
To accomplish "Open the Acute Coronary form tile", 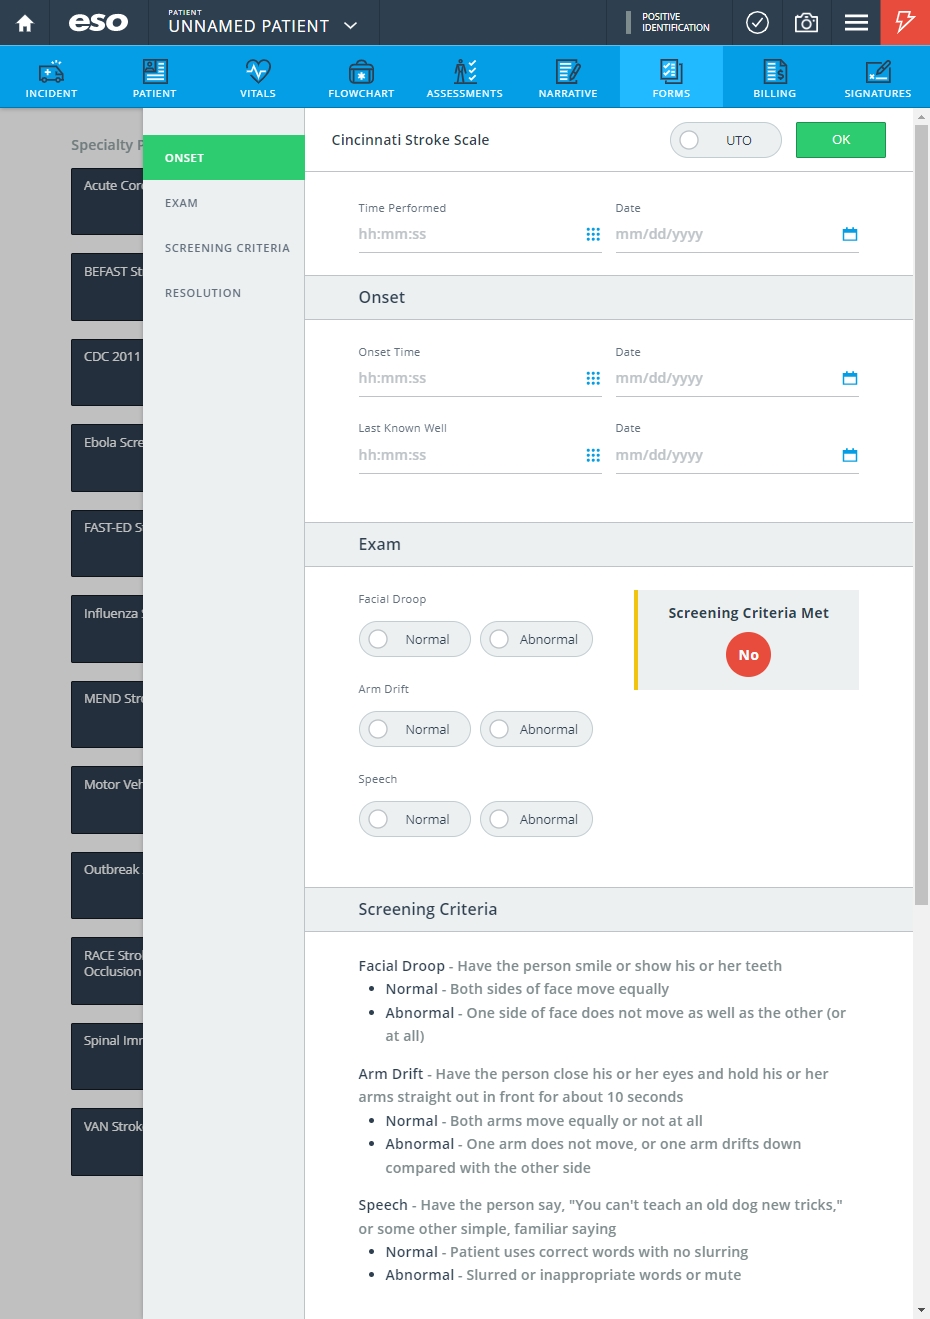I will (107, 201).
